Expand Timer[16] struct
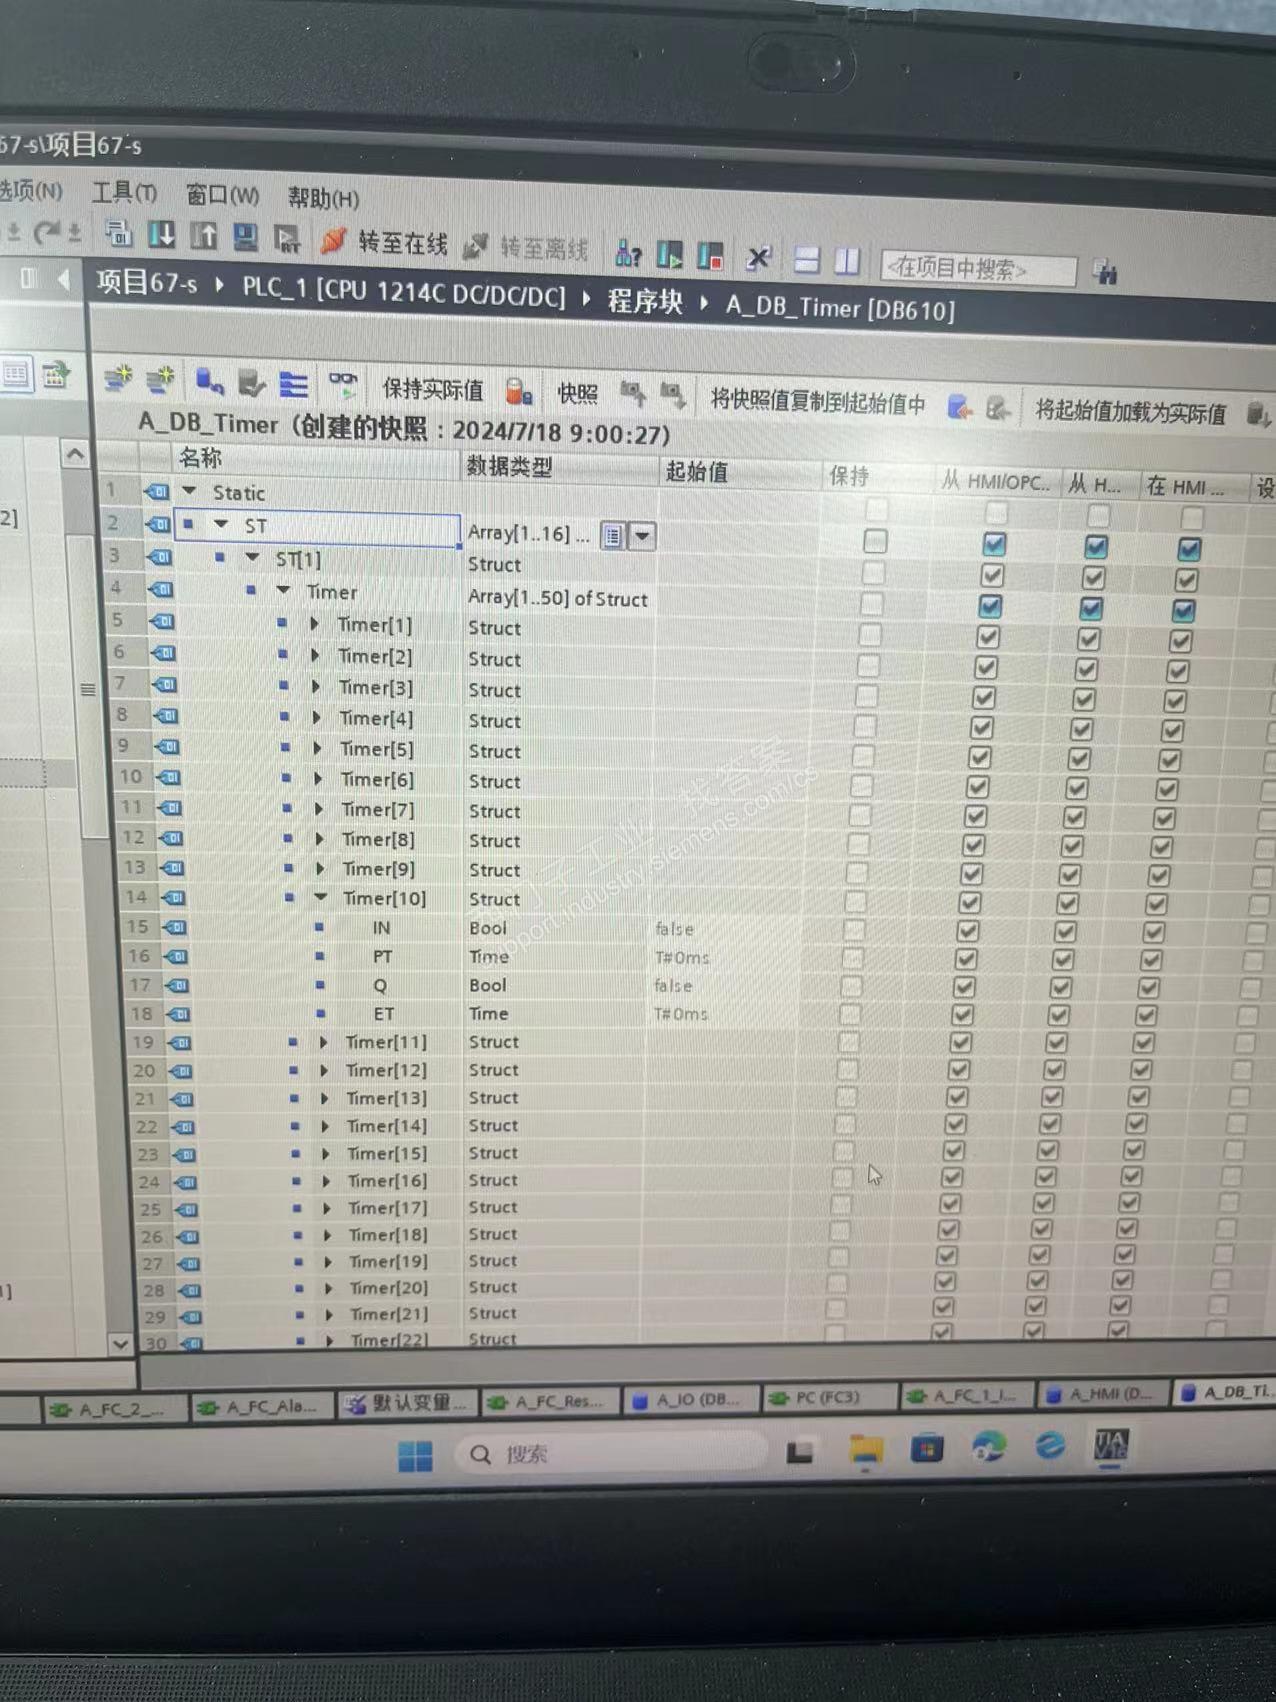Image resolution: width=1276 pixels, height=1702 pixels. click(x=326, y=1181)
